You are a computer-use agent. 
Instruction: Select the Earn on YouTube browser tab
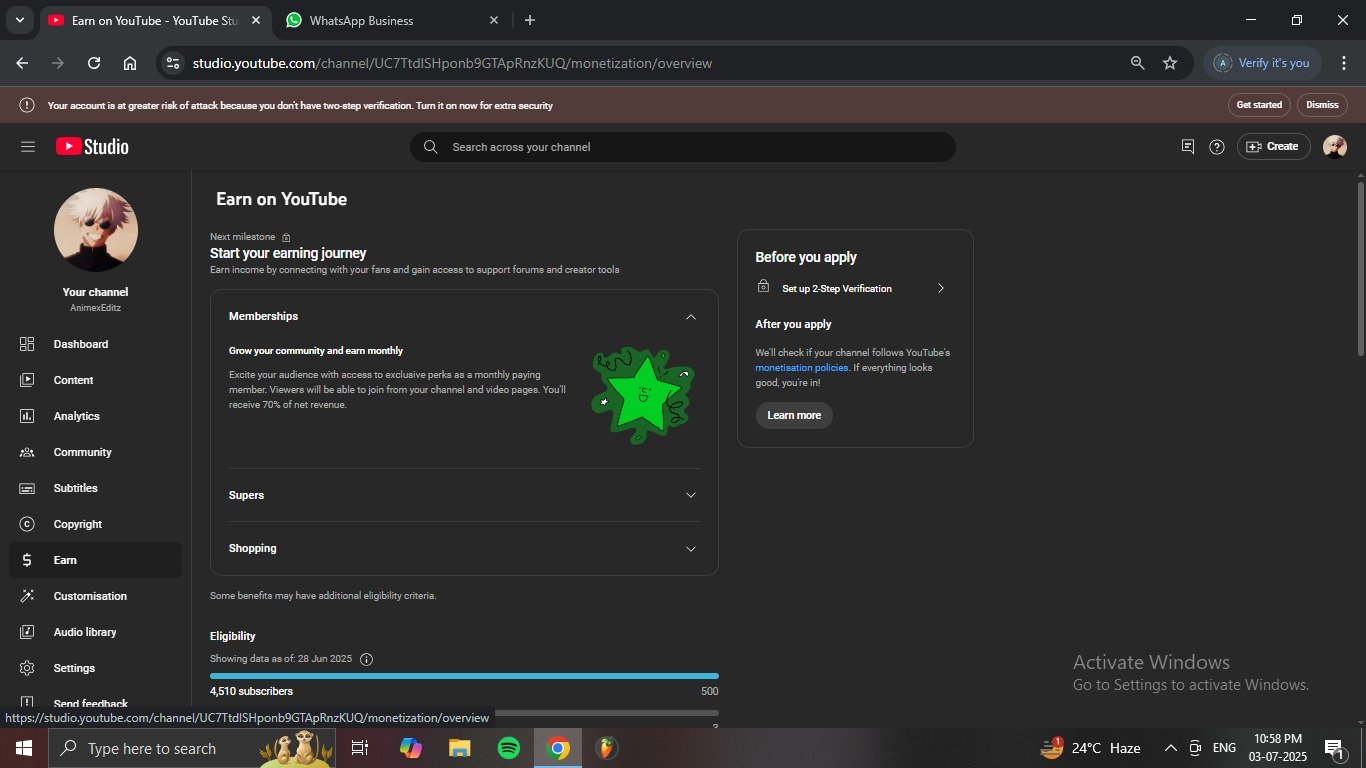pyautogui.click(x=155, y=20)
